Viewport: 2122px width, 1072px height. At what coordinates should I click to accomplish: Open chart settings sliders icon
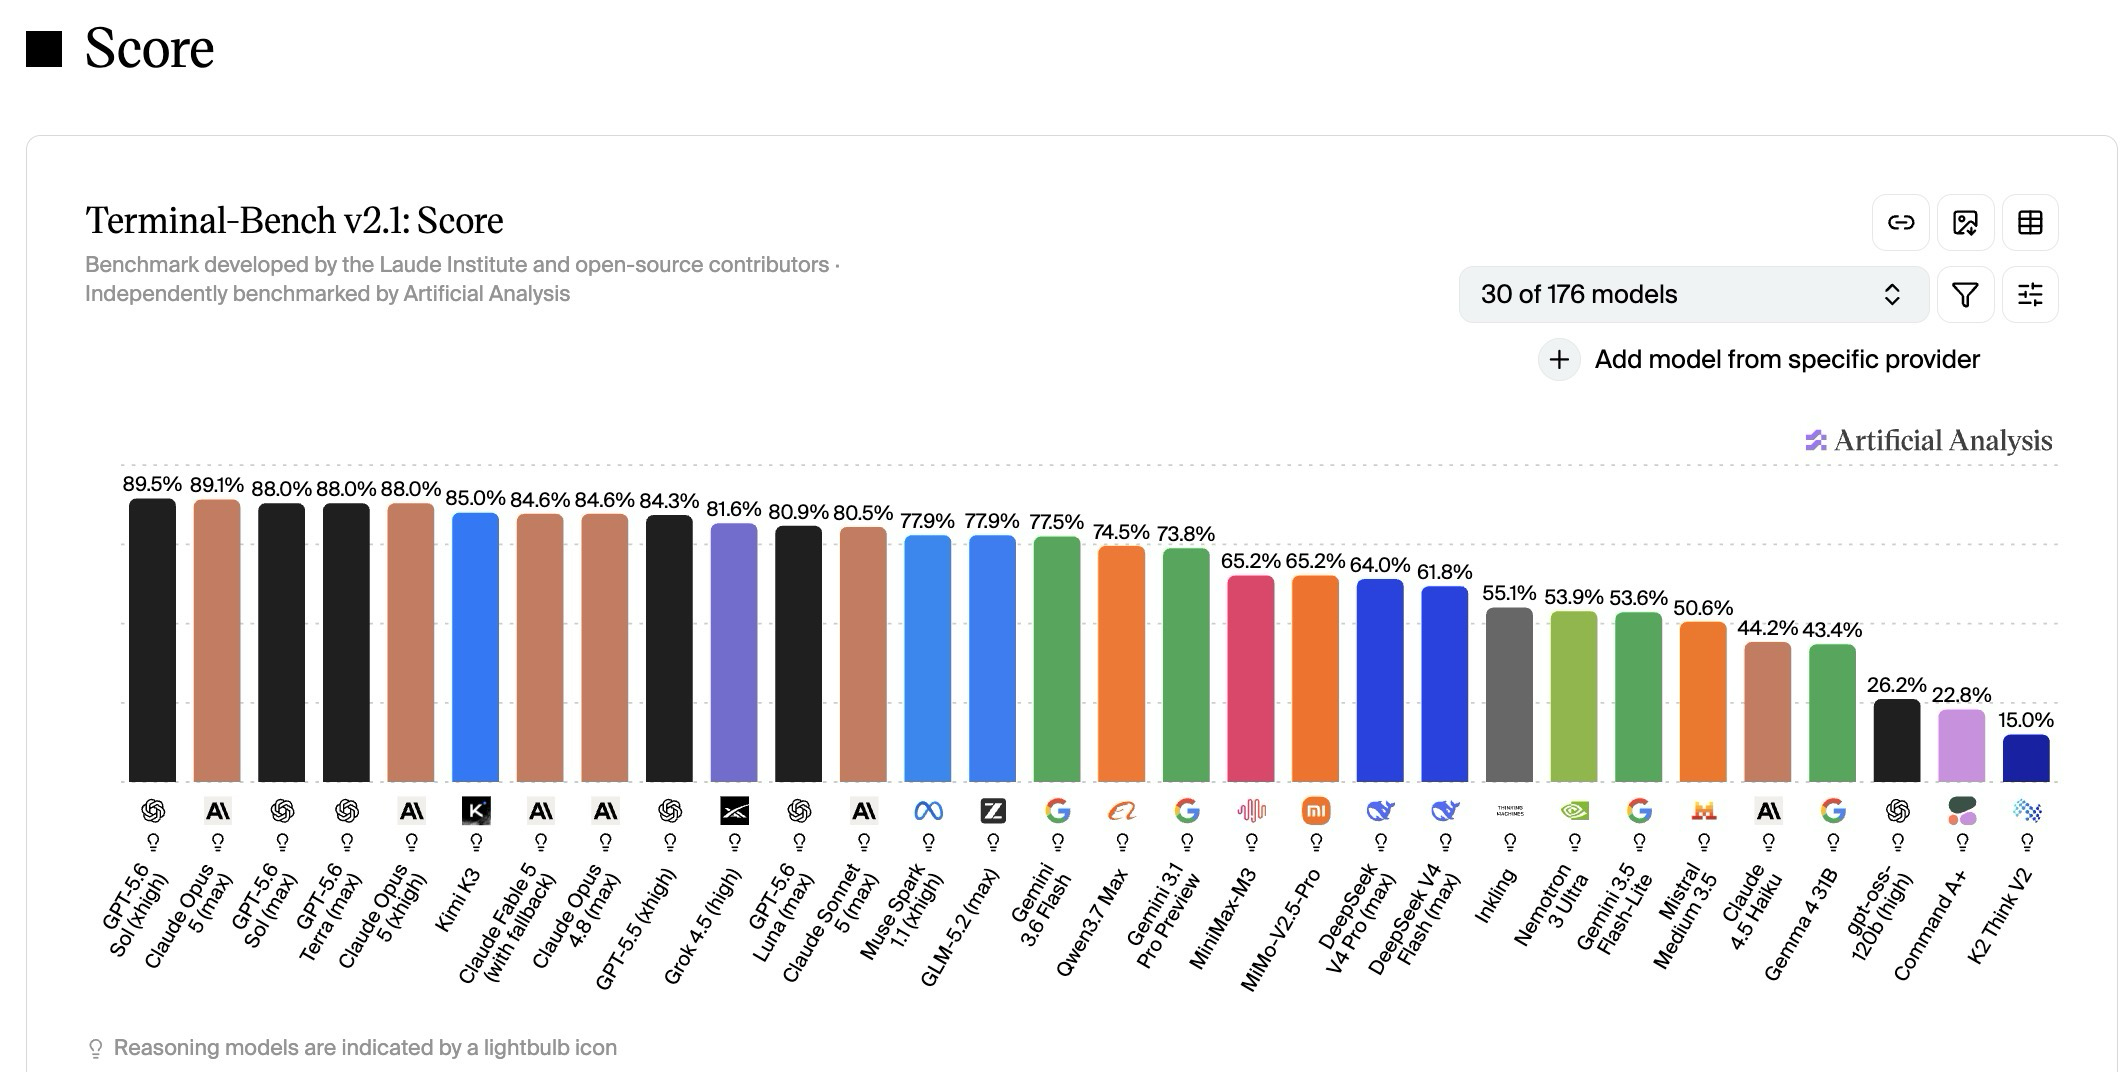[2030, 294]
